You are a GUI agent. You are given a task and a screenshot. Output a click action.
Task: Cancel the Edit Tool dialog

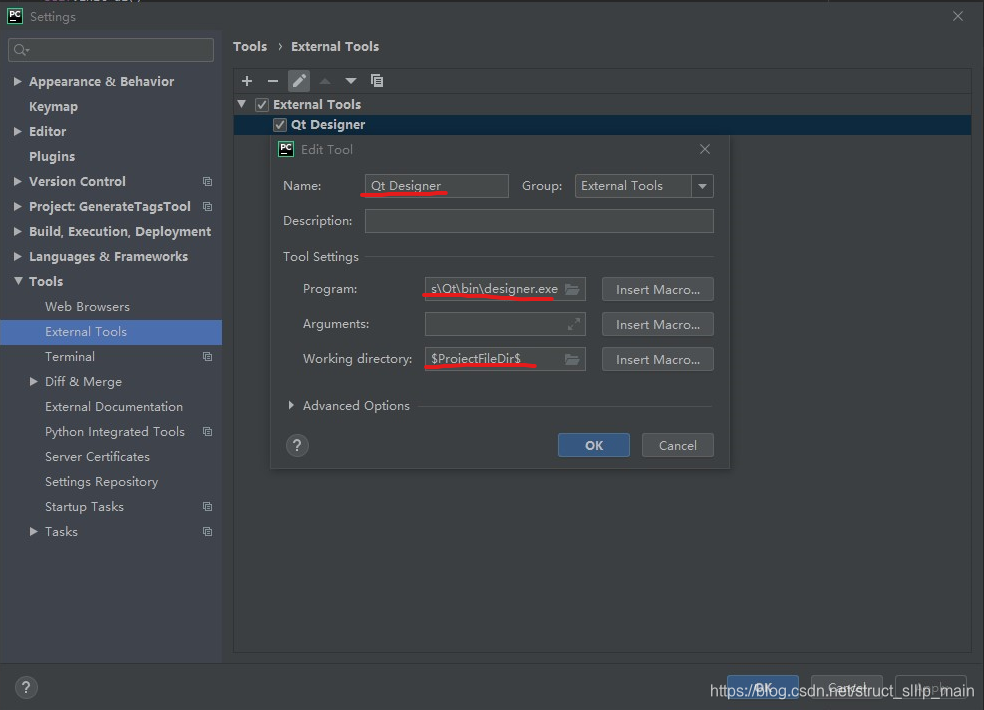click(678, 446)
